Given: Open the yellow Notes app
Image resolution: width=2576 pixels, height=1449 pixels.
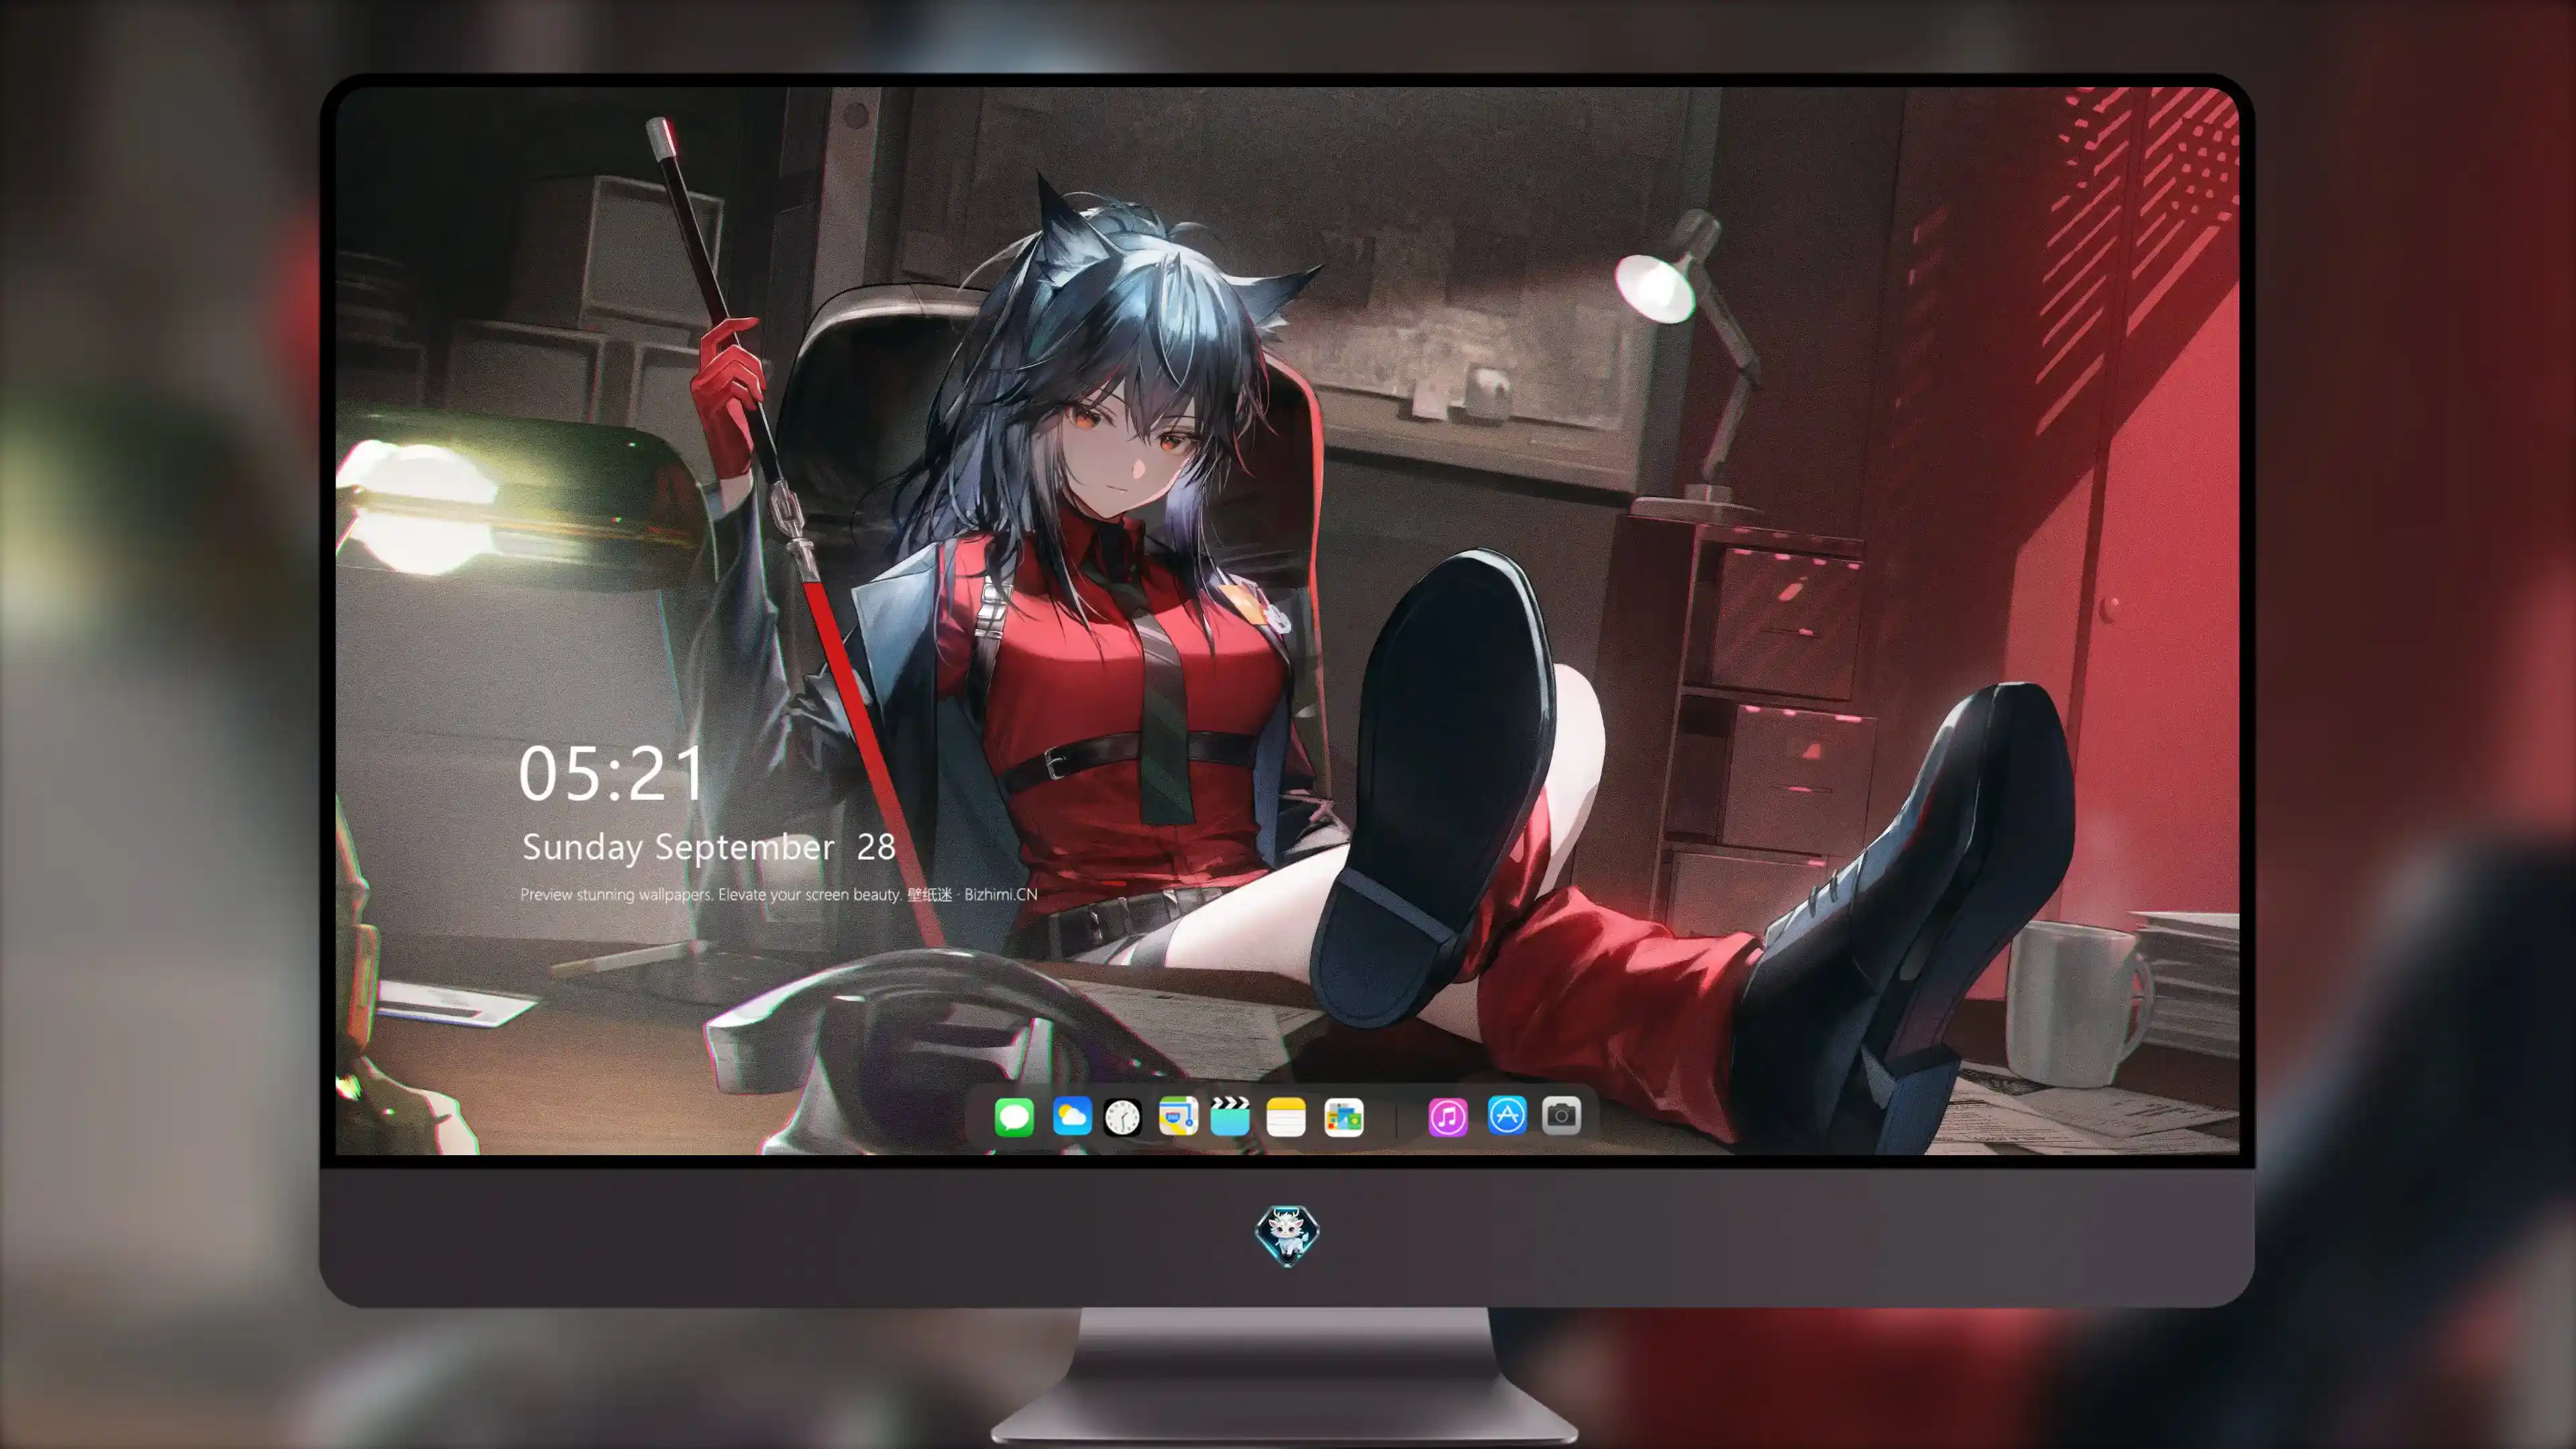Looking at the screenshot, I should tap(1286, 1116).
